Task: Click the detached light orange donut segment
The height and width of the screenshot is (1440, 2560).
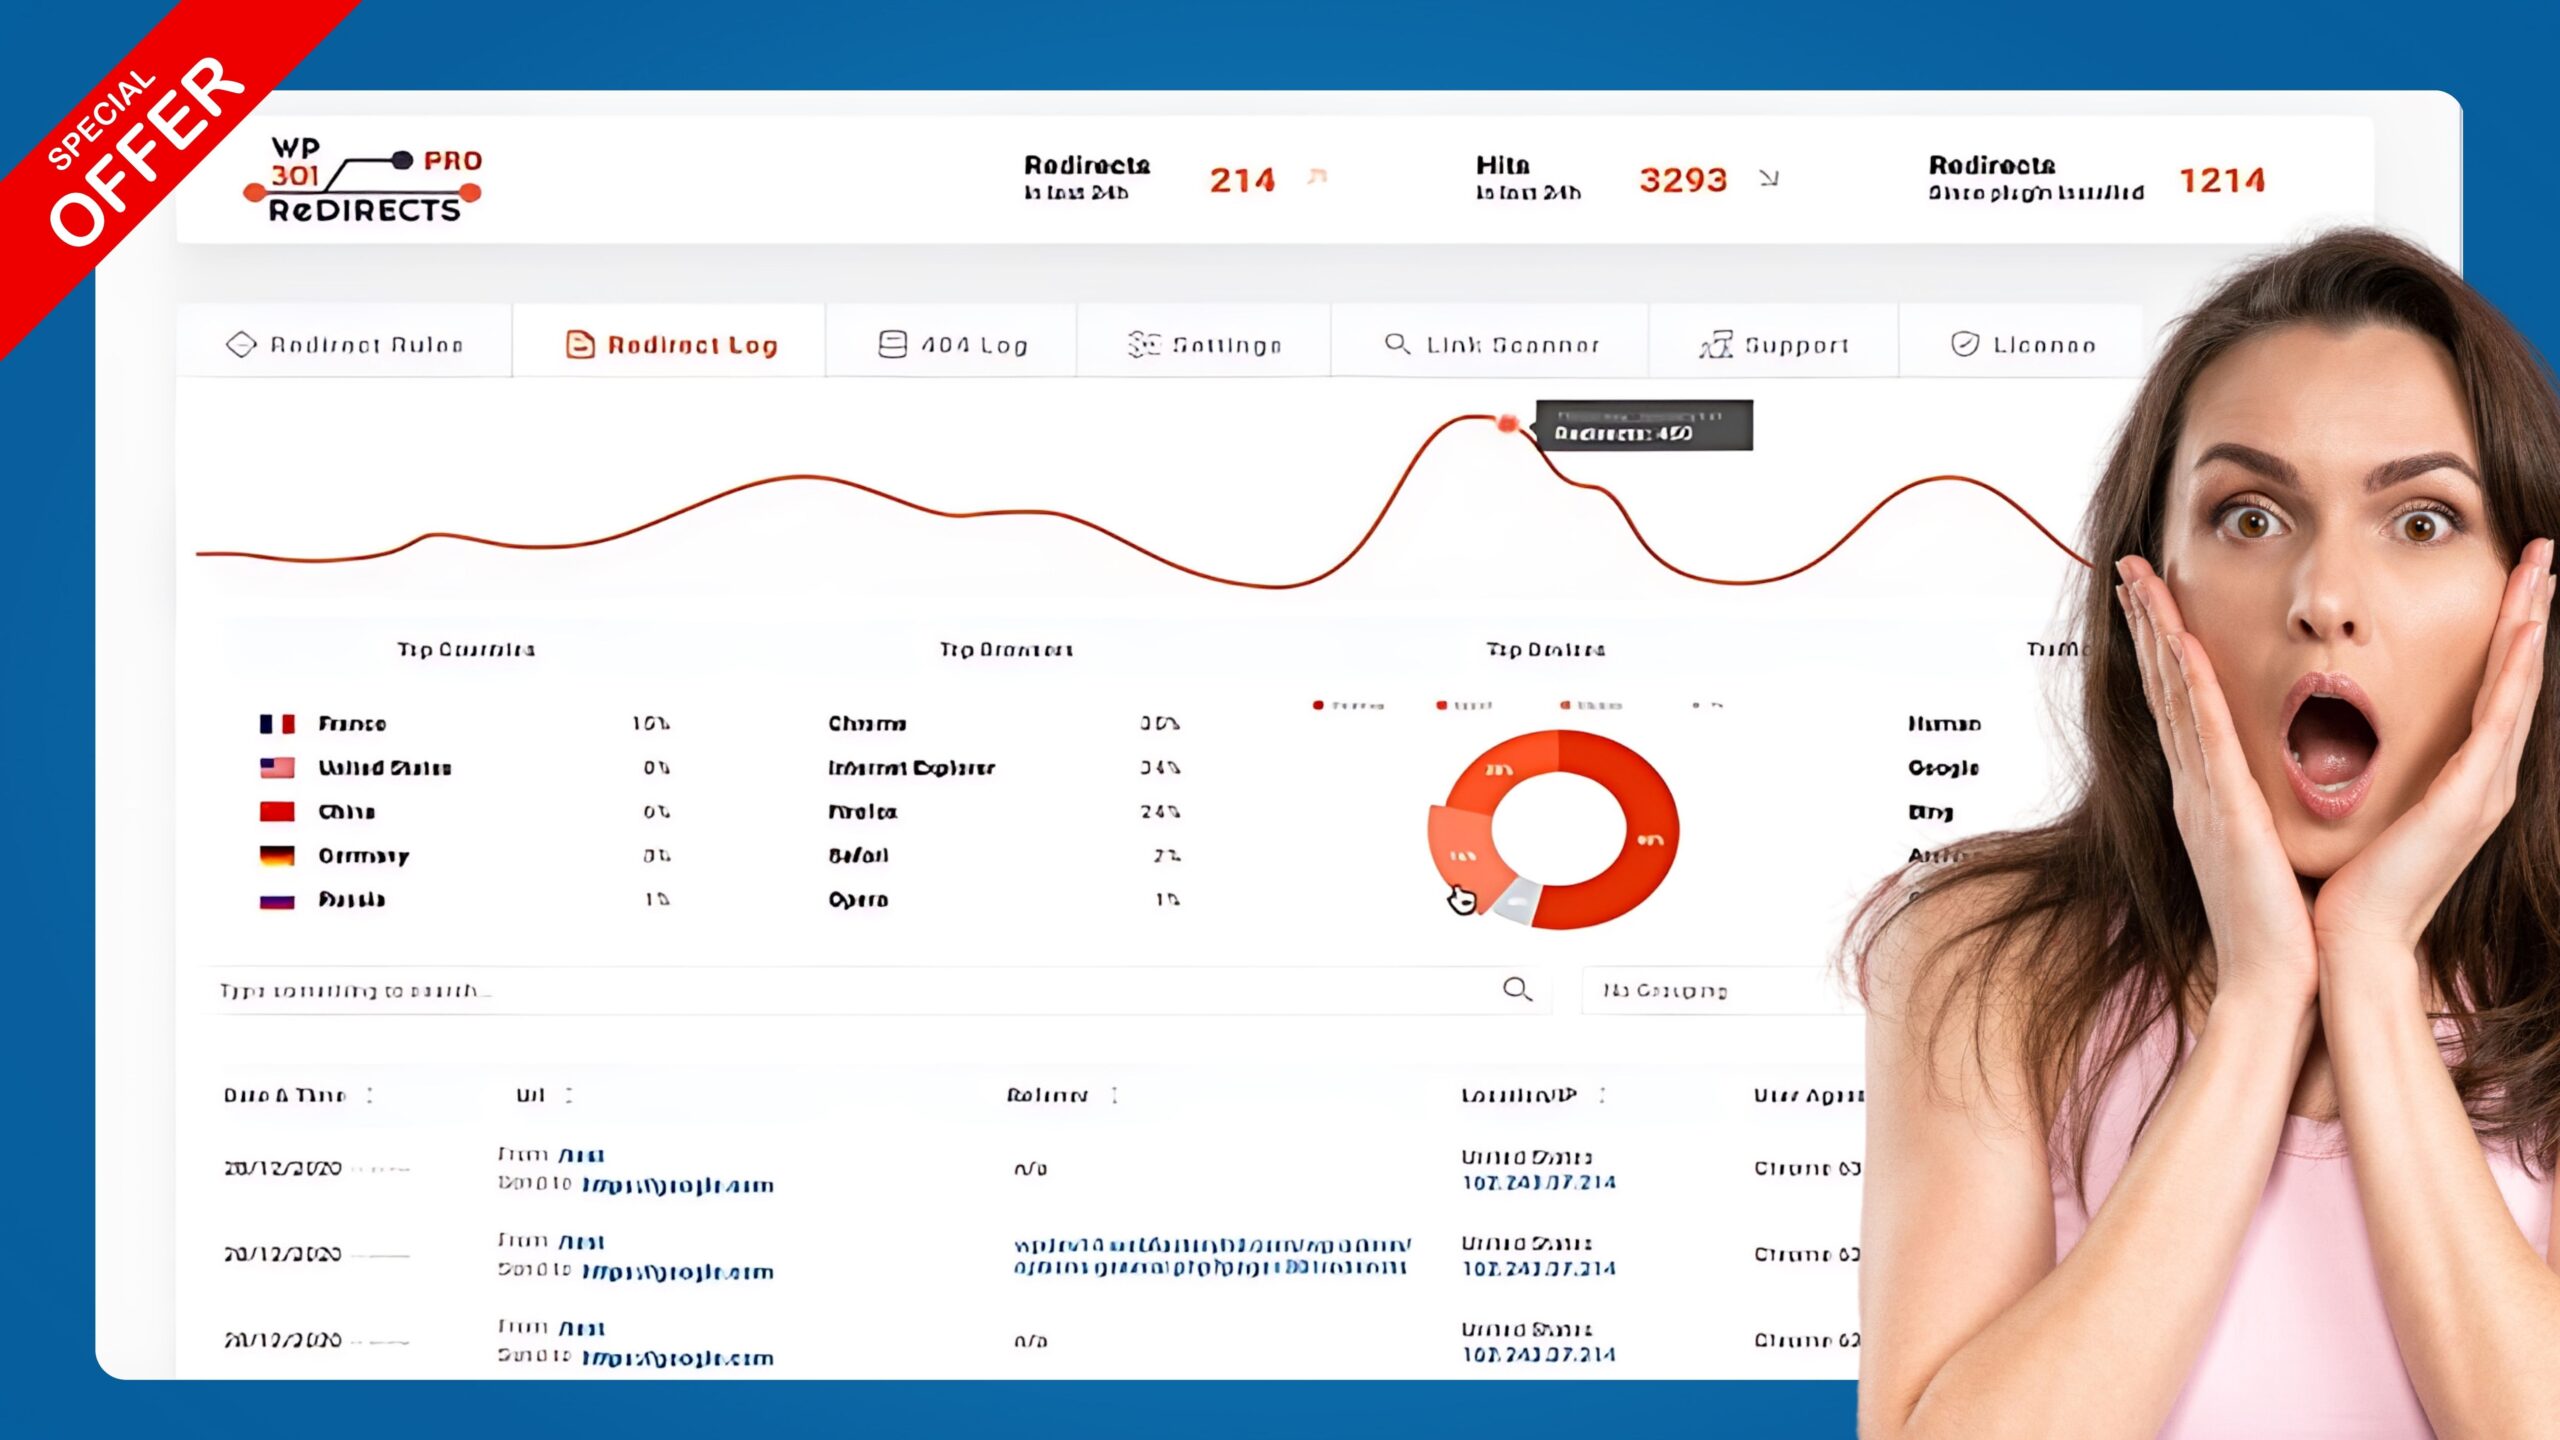Action: click(x=1463, y=850)
